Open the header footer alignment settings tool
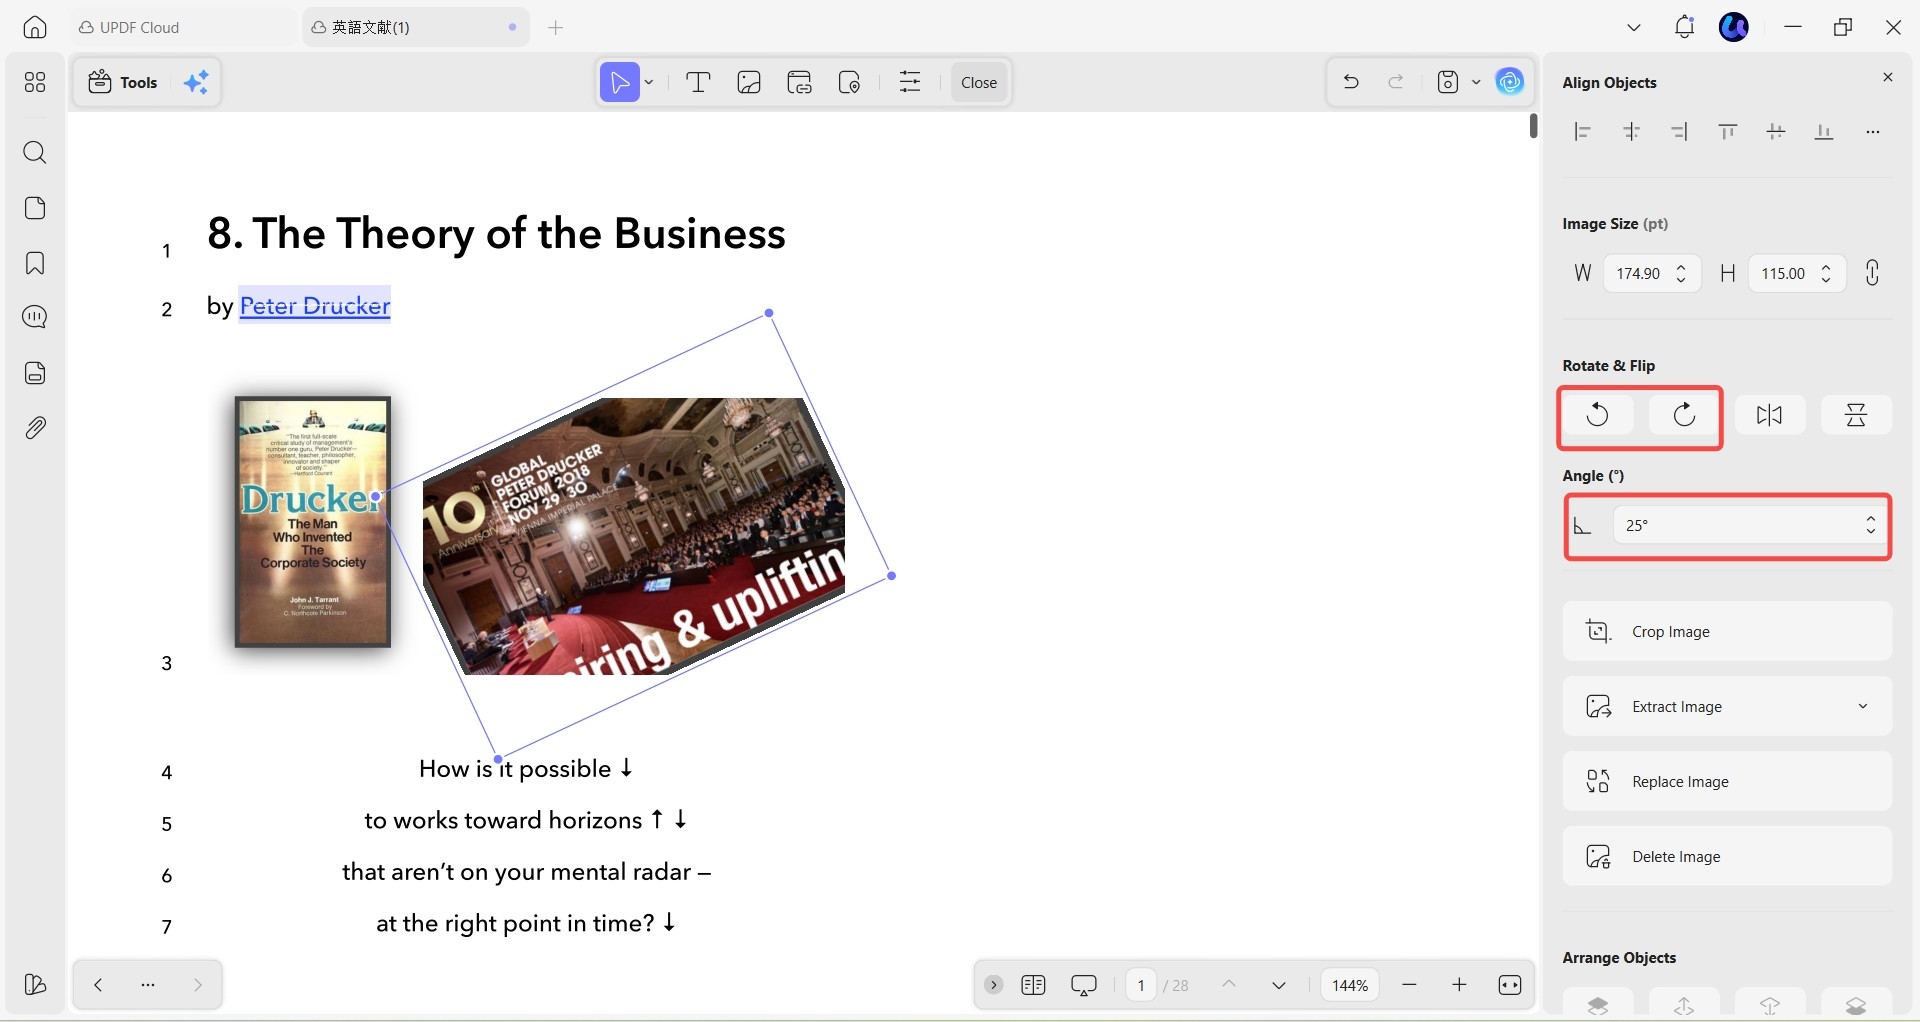 (x=910, y=82)
